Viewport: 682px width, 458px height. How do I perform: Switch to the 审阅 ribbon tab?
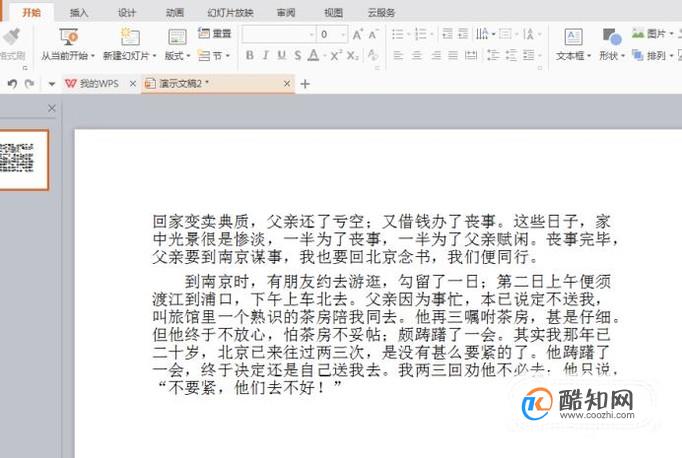tap(286, 13)
